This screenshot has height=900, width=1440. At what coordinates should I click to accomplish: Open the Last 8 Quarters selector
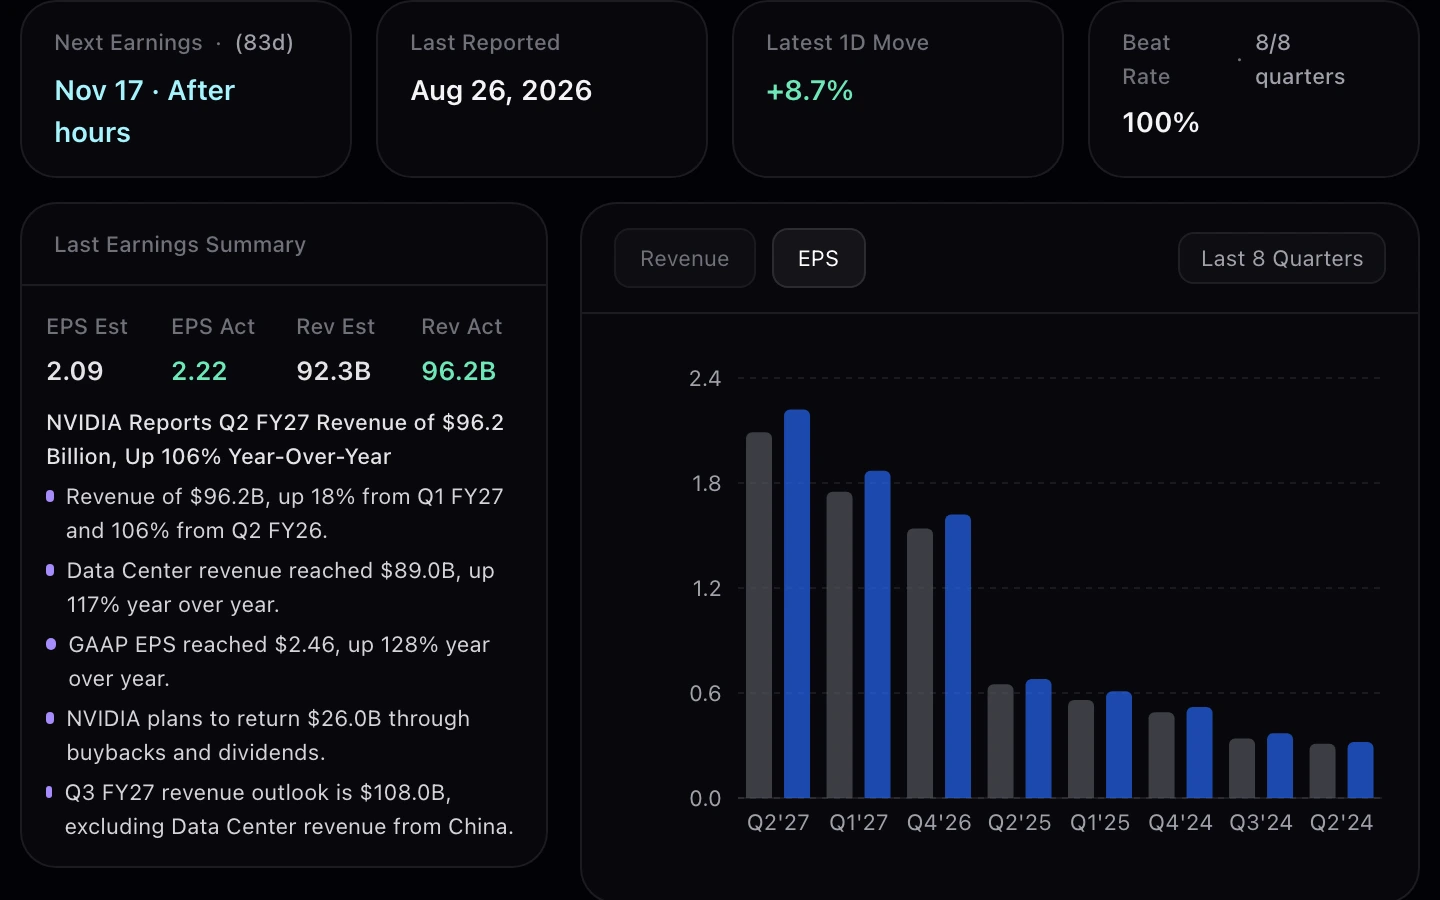coord(1282,258)
